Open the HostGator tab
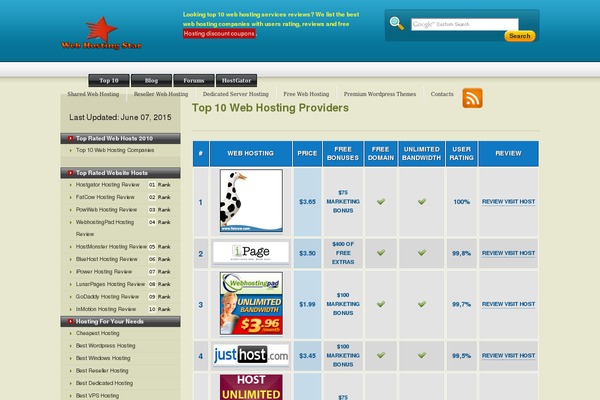 236,80
